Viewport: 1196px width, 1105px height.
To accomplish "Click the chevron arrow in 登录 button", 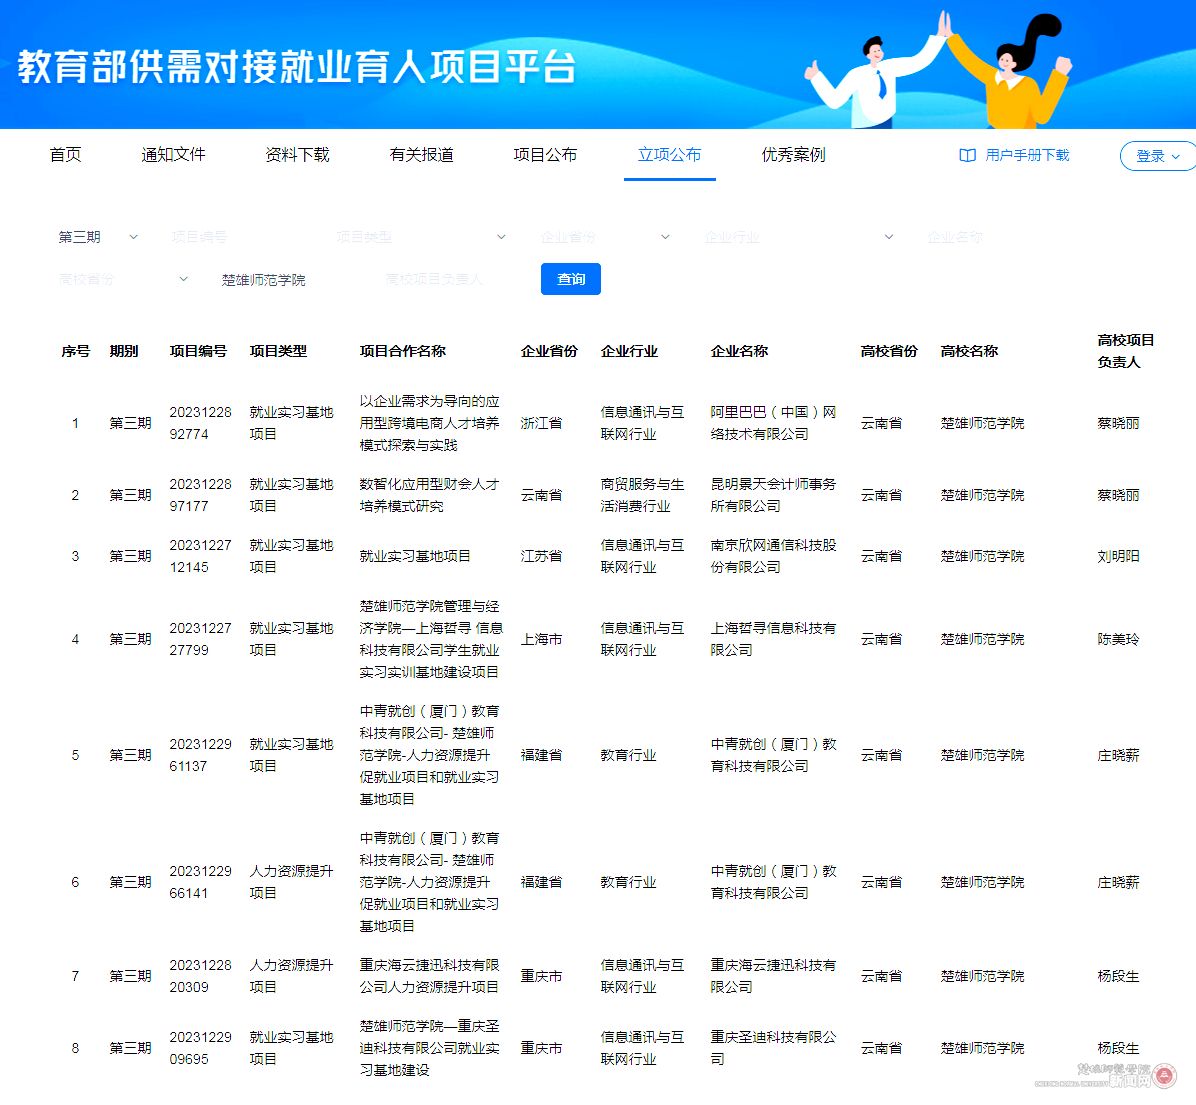I will (1176, 157).
